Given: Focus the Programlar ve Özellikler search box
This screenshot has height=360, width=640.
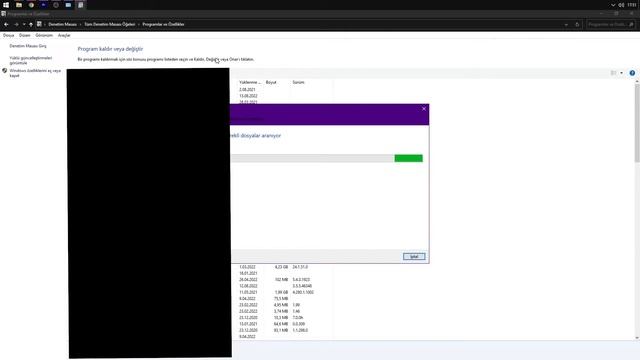Looking at the screenshot, I should click(611, 24).
